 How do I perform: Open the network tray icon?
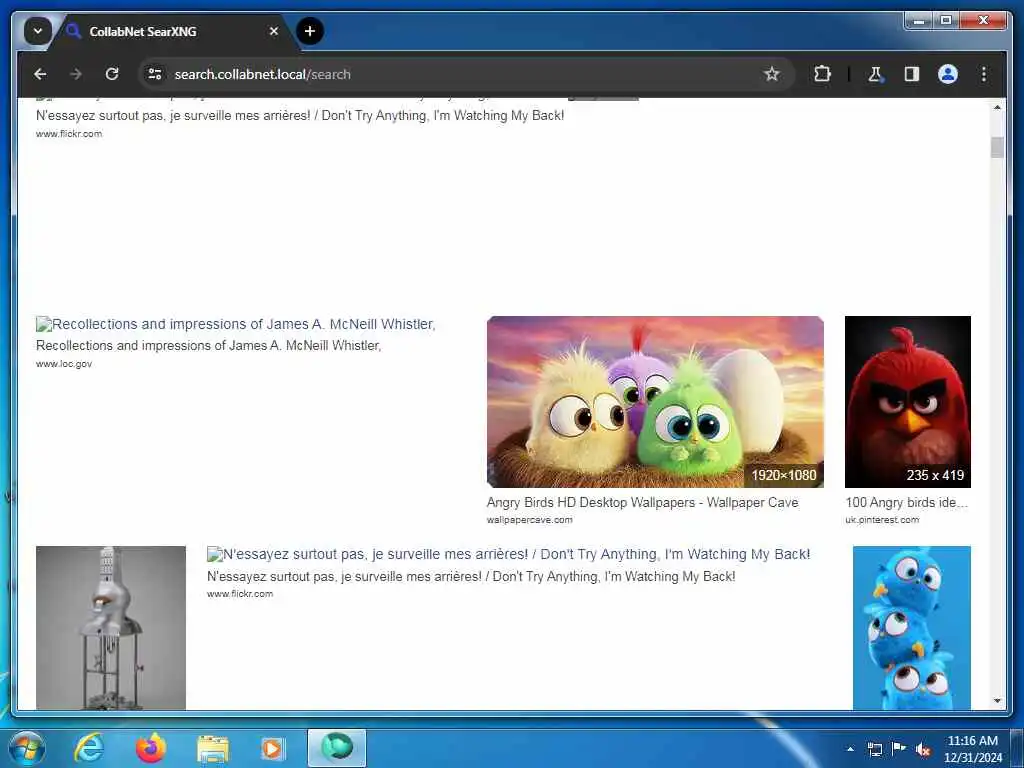(x=874, y=749)
